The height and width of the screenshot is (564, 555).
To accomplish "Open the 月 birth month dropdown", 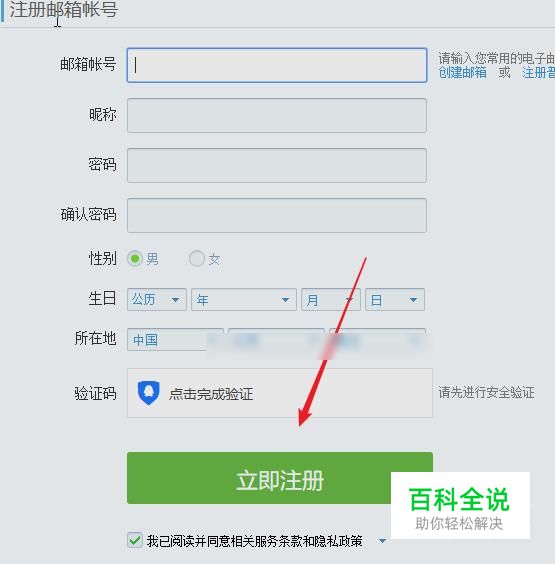I will (x=331, y=299).
